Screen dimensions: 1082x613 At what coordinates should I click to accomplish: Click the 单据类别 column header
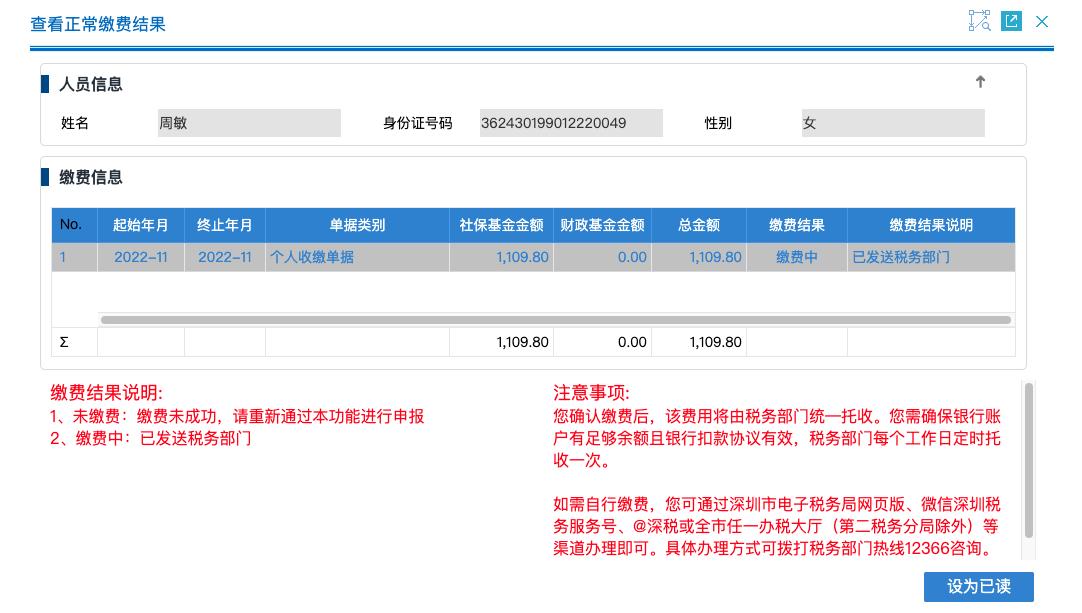click(x=358, y=225)
